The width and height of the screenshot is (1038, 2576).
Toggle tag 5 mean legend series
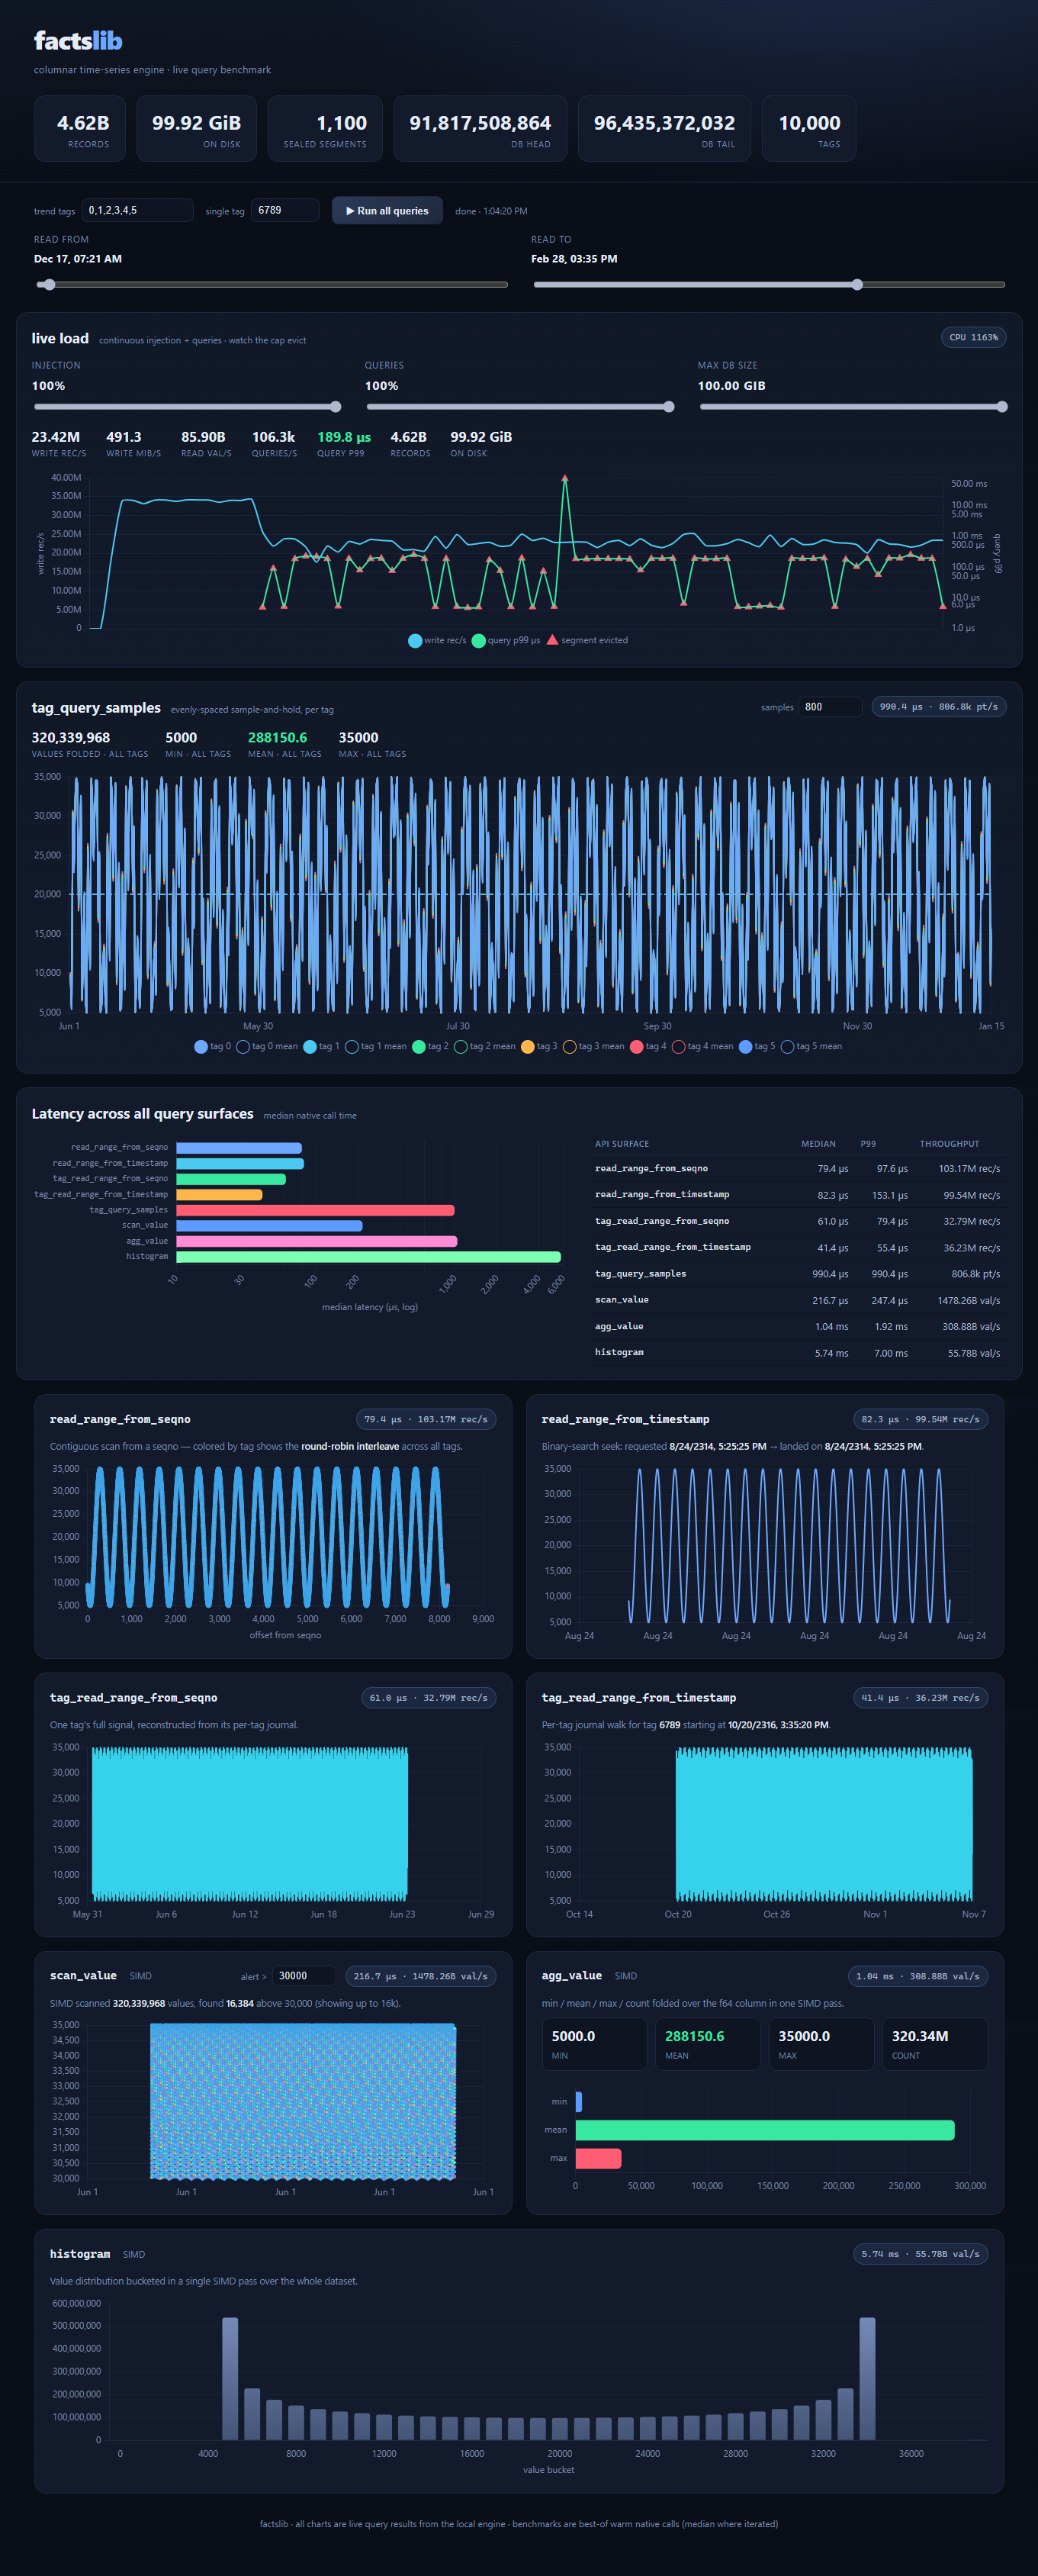point(812,1047)
